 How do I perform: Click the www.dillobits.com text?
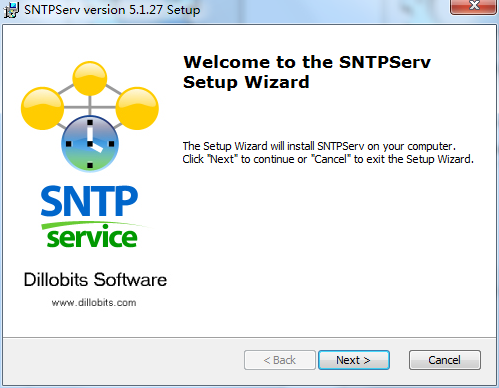coord(94,303)
